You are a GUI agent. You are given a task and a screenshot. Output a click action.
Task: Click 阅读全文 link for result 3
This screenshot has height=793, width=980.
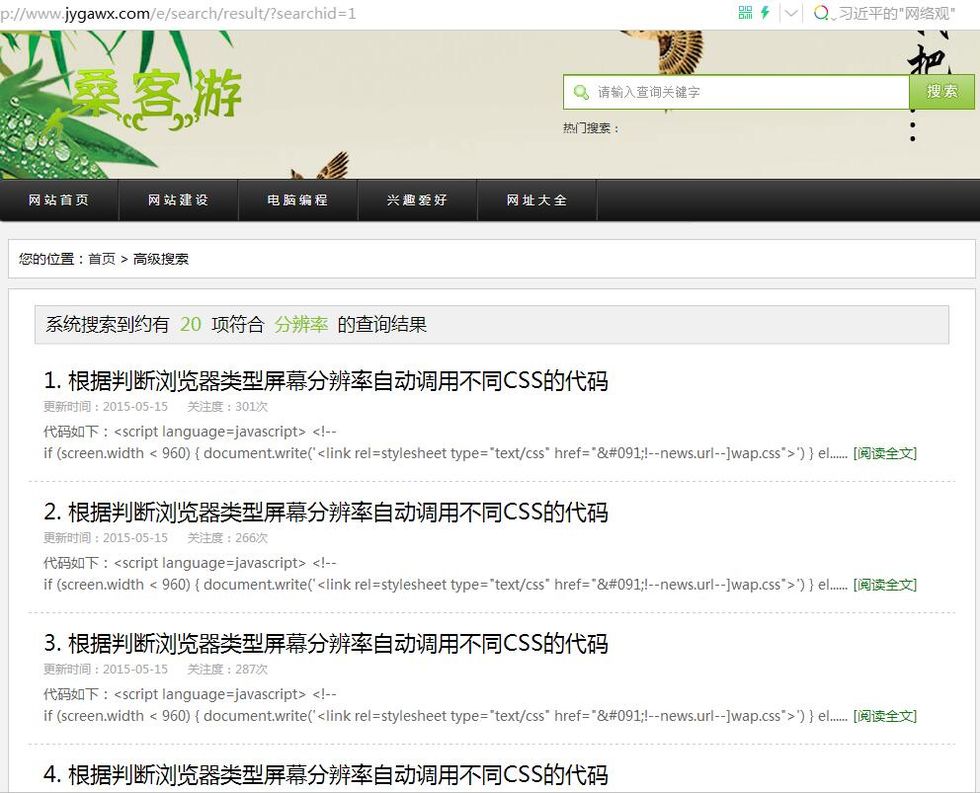[885, 716]
